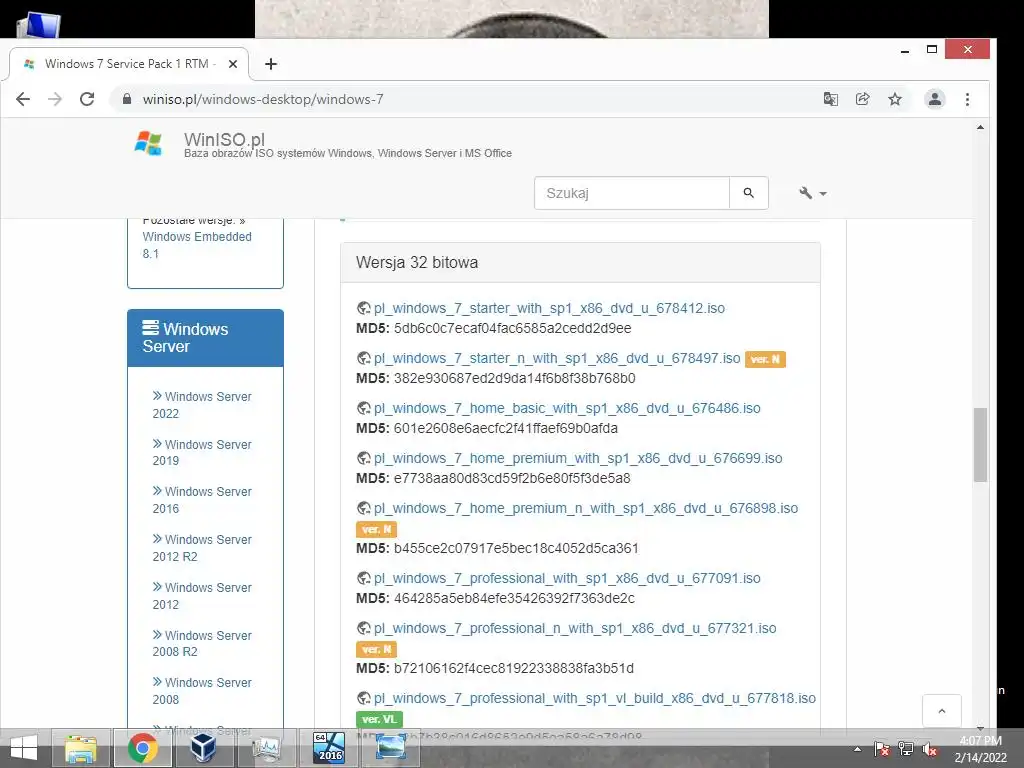Open File Explorer from taskbar
The width and height of the screenshot is (1024, 768).
pos(80,748)
